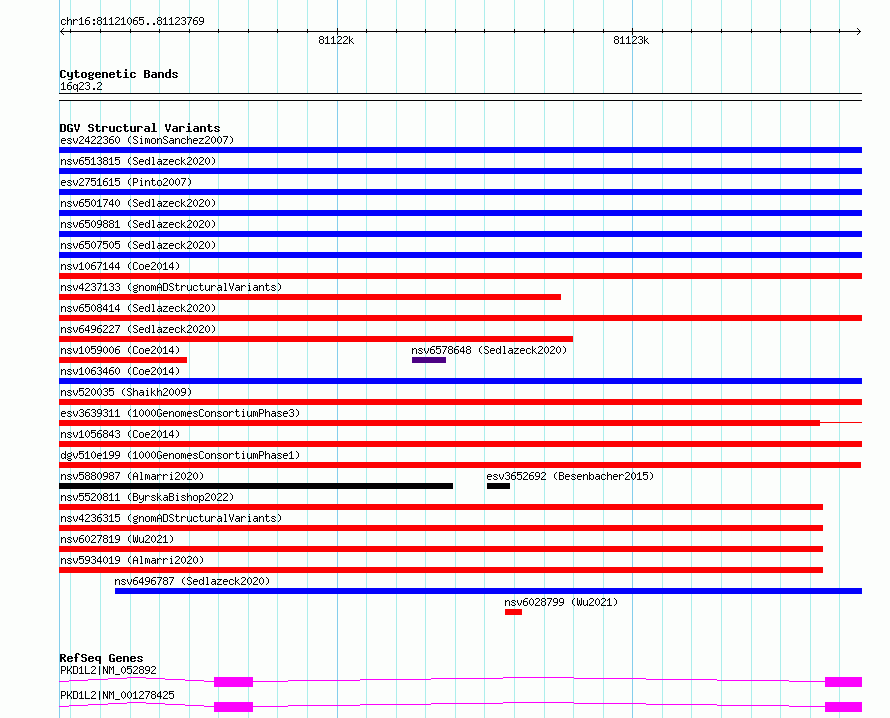Click the nsv6496227 (Sedlazeck2020) label
890x718 pixels.
(x=138, y=329)
